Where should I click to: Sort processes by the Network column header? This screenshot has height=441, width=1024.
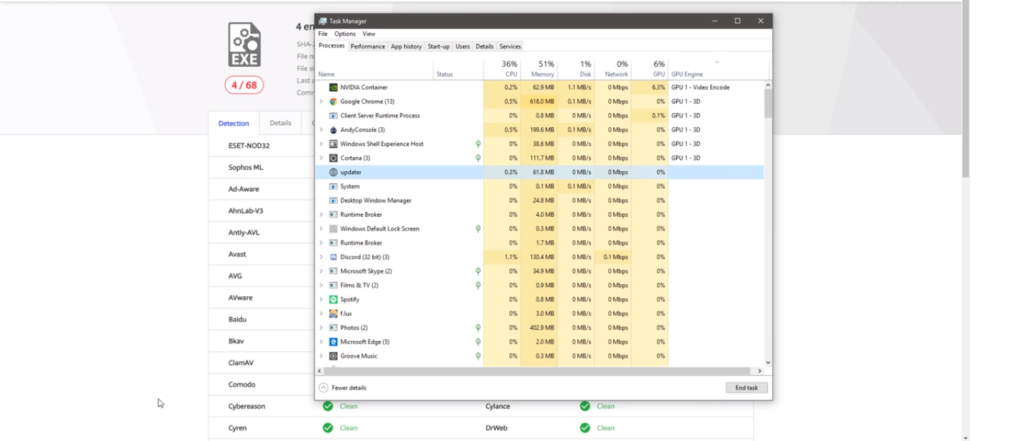point(613,69)
